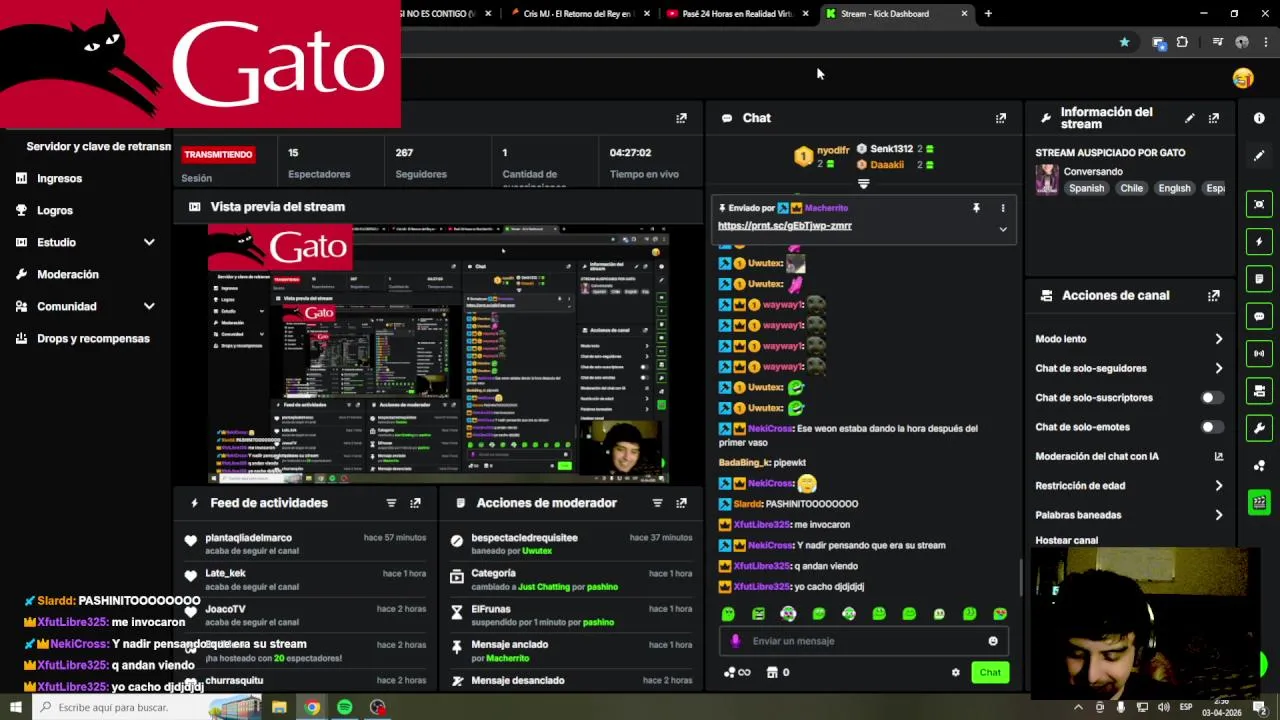The image size is (1280, 720).
Task: Open a new browser tab
Action: (988, 14)
